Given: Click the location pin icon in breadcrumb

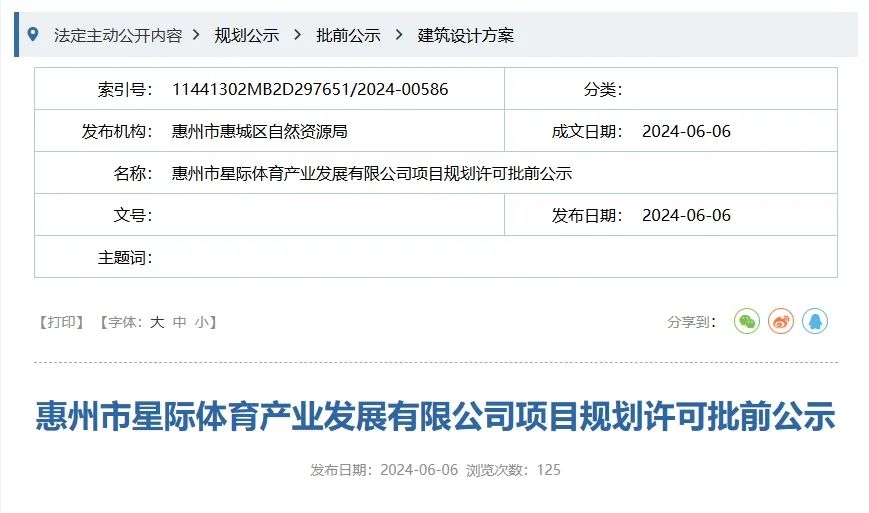Looking at the screenshot, I should pos(33,34).
